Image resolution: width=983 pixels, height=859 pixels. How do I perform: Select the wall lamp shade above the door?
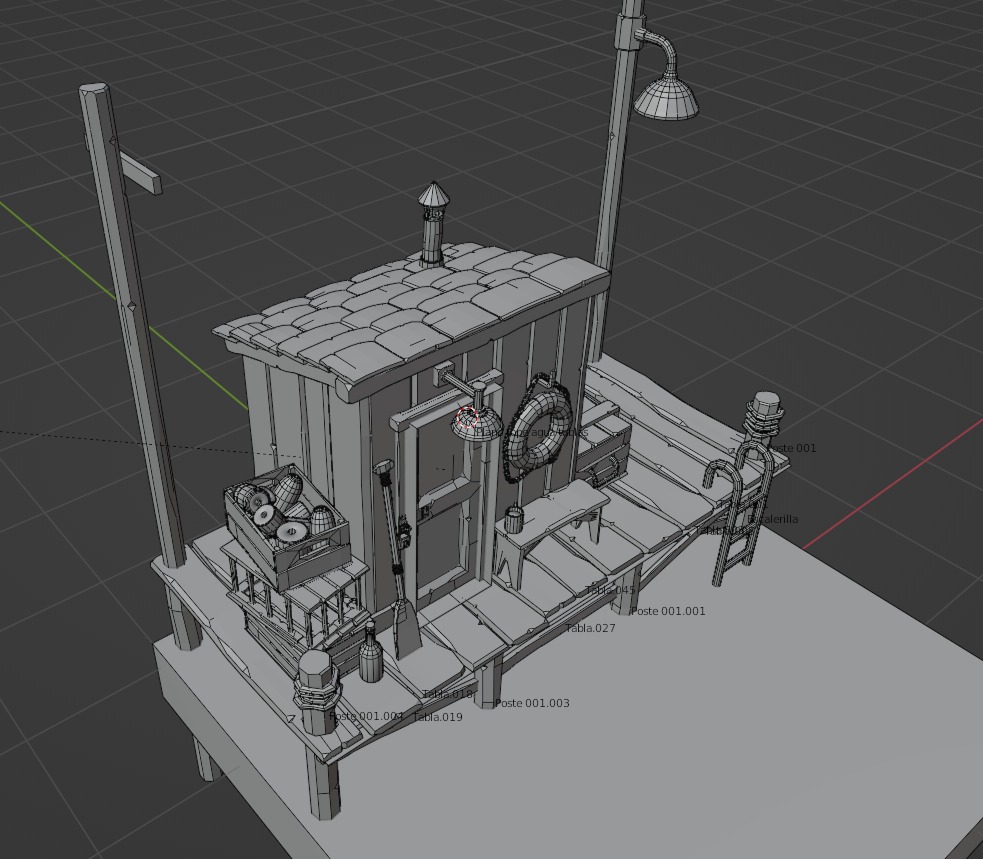476,423
